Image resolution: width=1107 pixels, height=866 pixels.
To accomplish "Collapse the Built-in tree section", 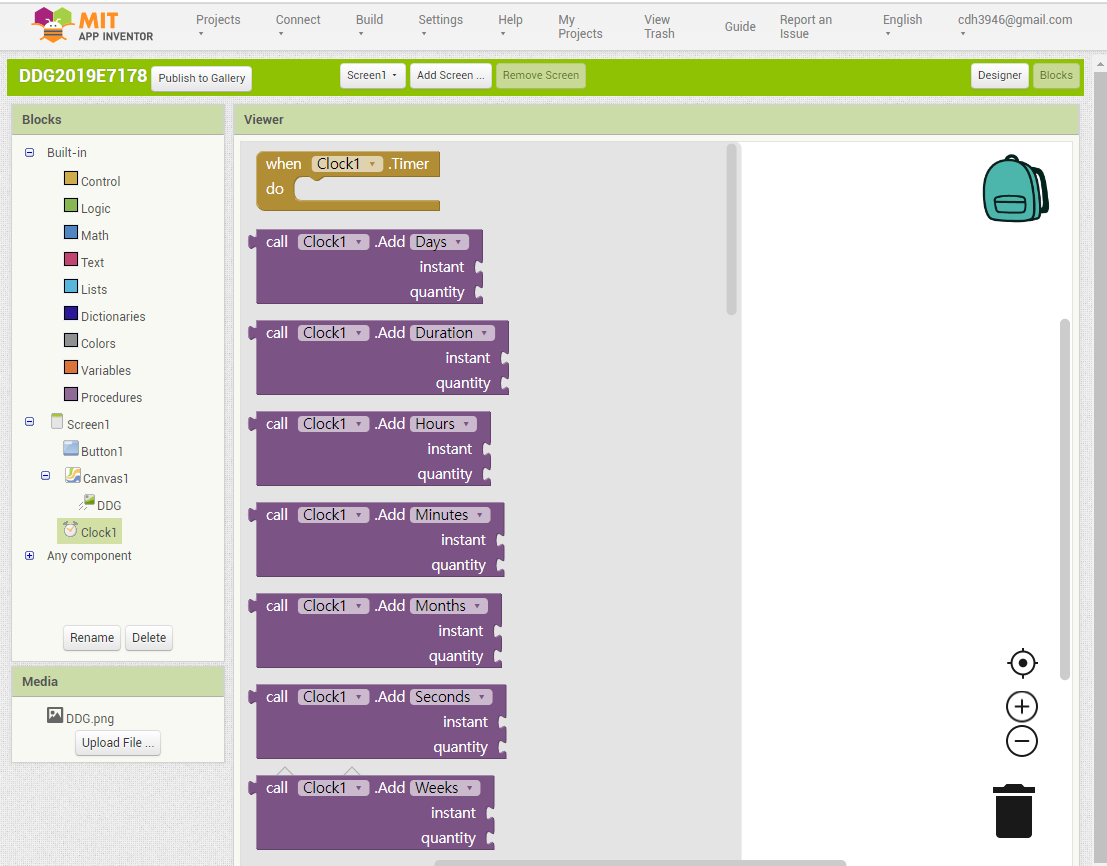I will point(30,152).
